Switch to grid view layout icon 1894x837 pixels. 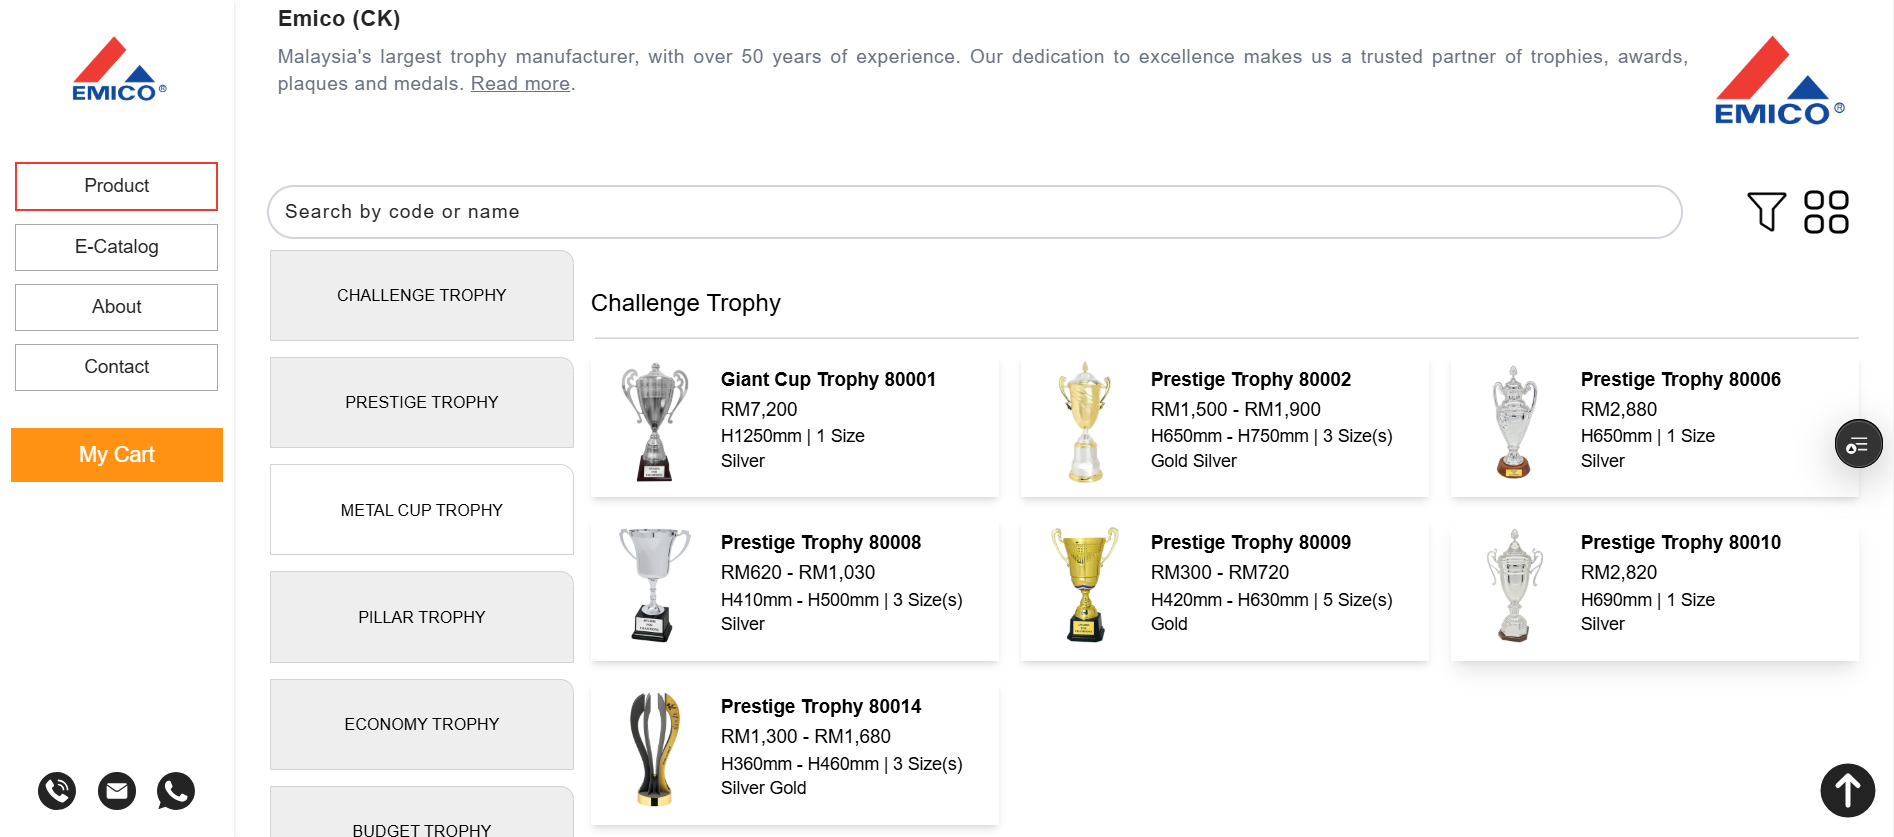point(1826,212)
